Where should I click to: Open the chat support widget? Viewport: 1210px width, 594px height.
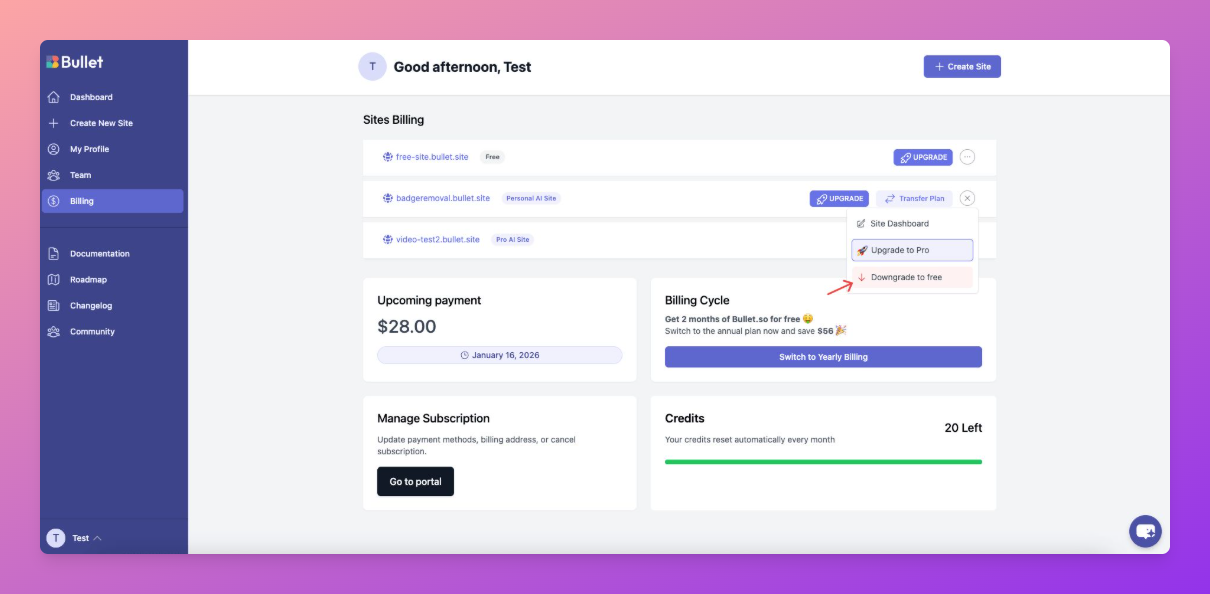[x=1145, y=531]
